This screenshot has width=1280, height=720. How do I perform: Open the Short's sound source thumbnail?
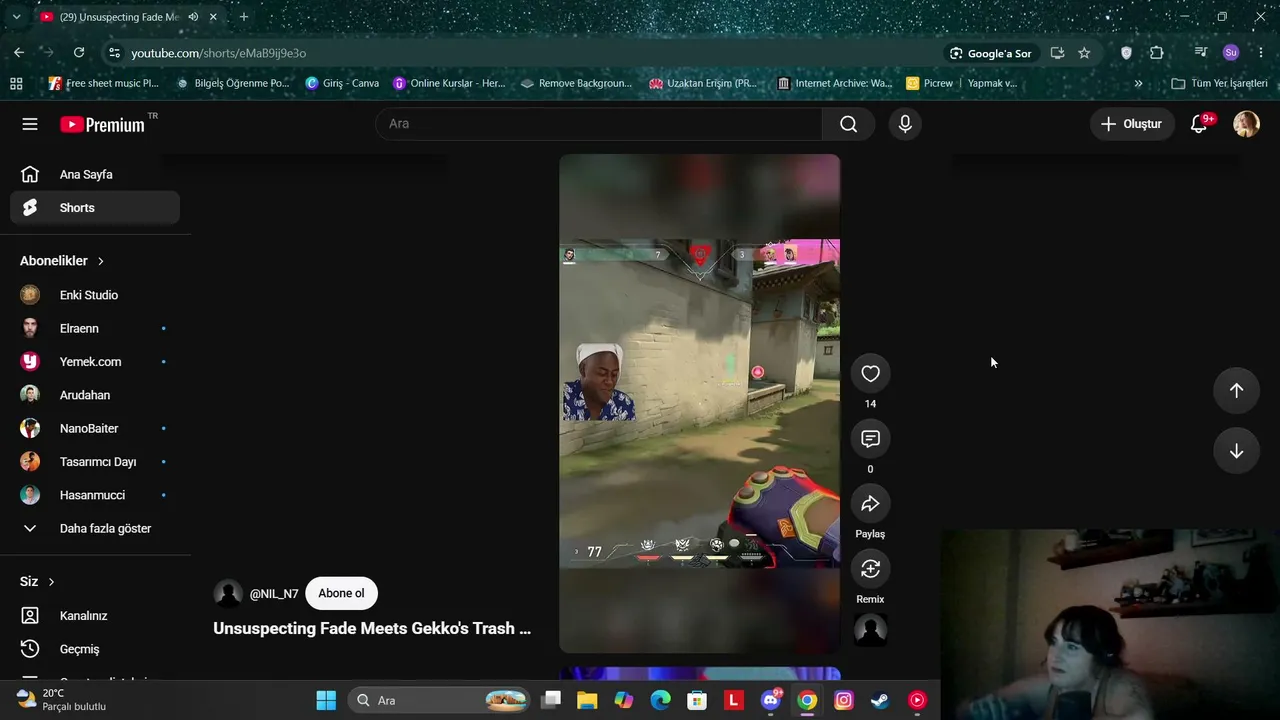870,630
